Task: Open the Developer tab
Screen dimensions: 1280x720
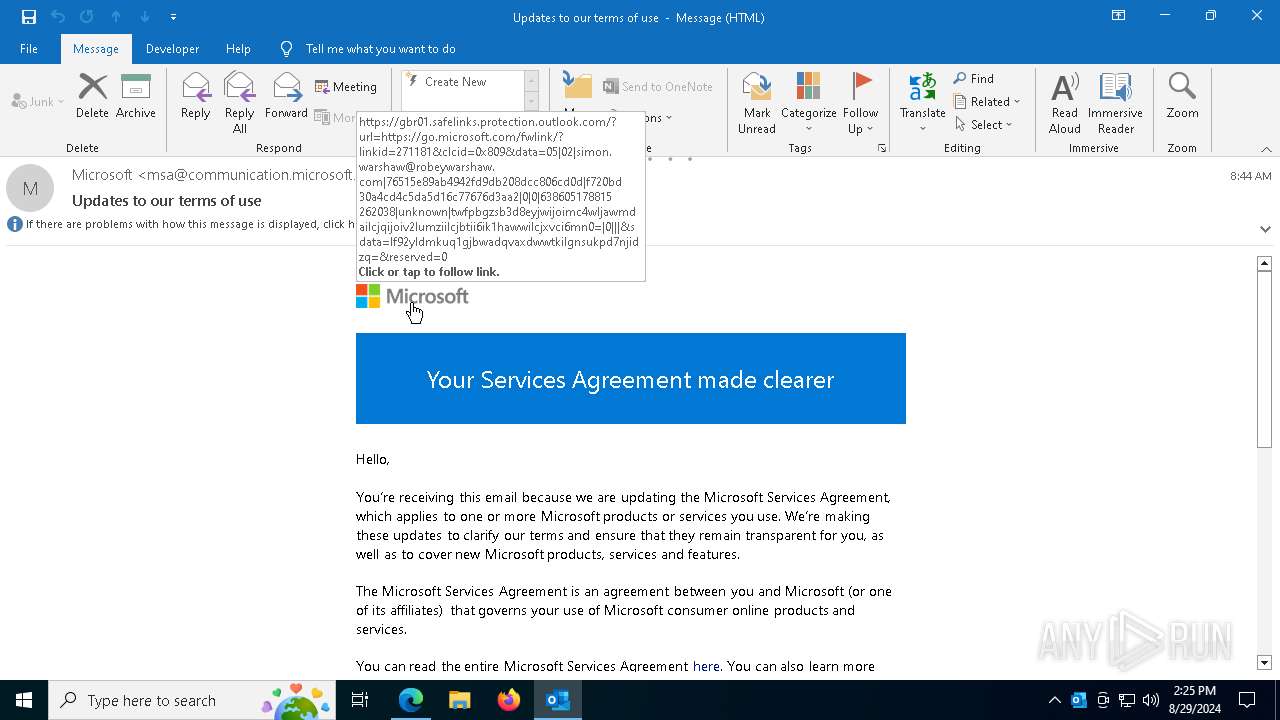Action: point(172,49)
